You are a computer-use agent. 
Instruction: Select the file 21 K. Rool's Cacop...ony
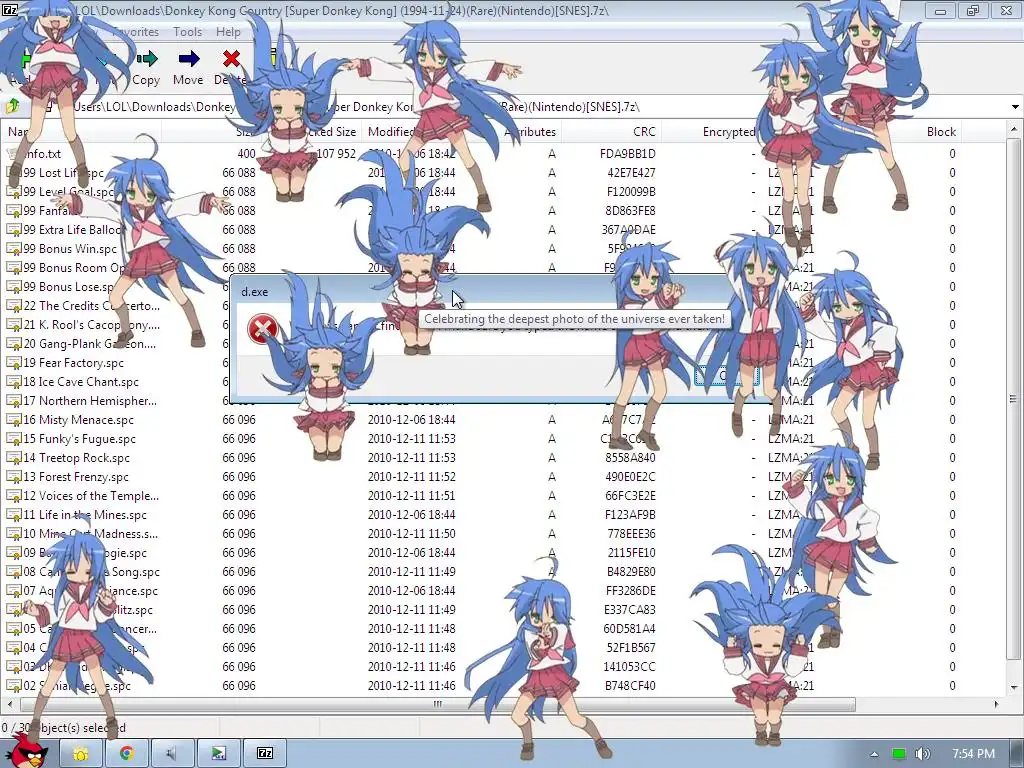[x=91, y=324]
